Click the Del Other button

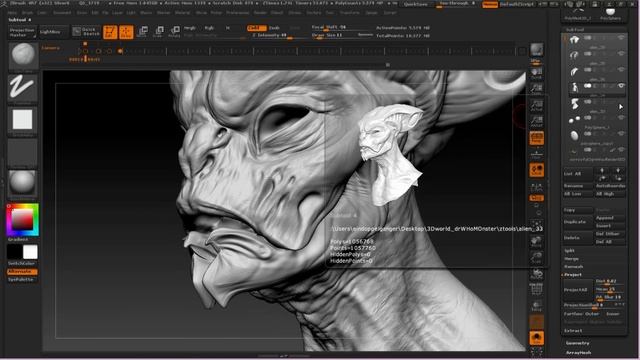(x=609, y=234)
